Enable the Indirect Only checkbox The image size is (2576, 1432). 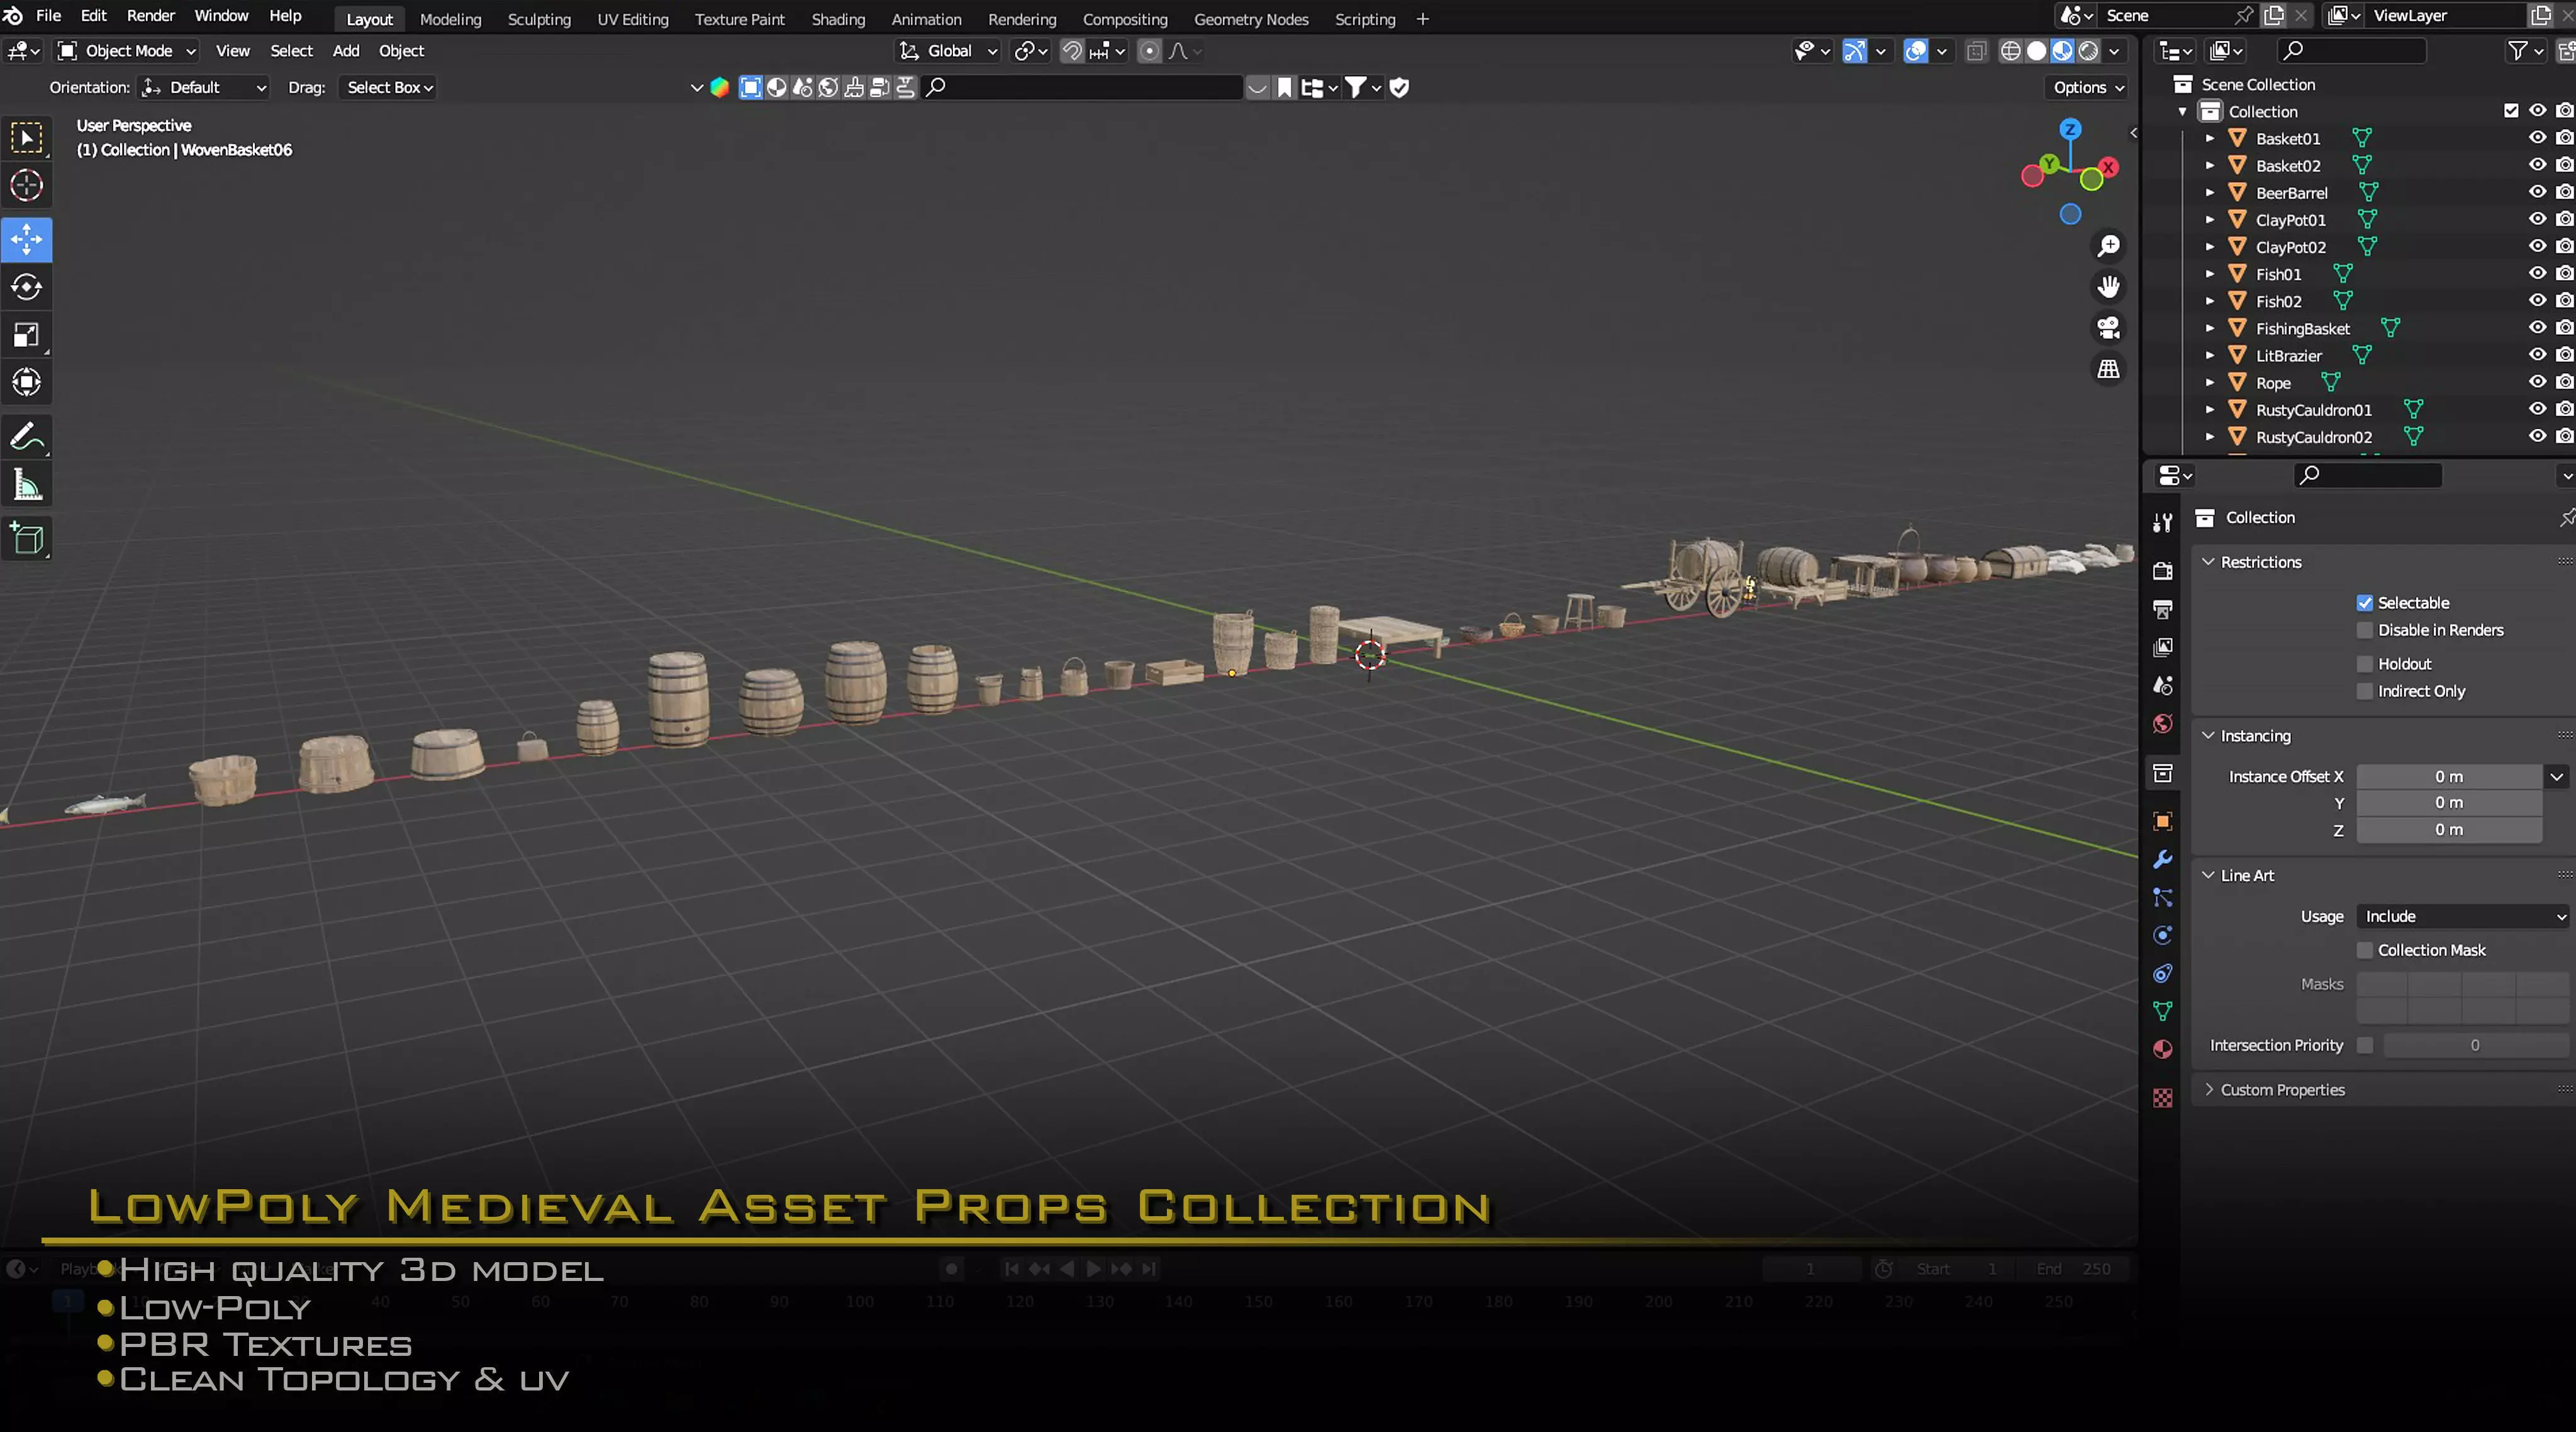pos(2364,691)
